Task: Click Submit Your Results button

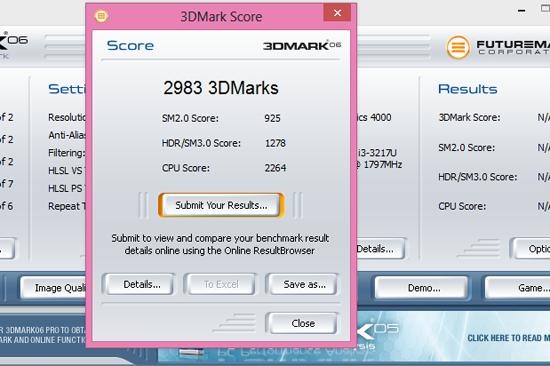Action: (221, 205)
